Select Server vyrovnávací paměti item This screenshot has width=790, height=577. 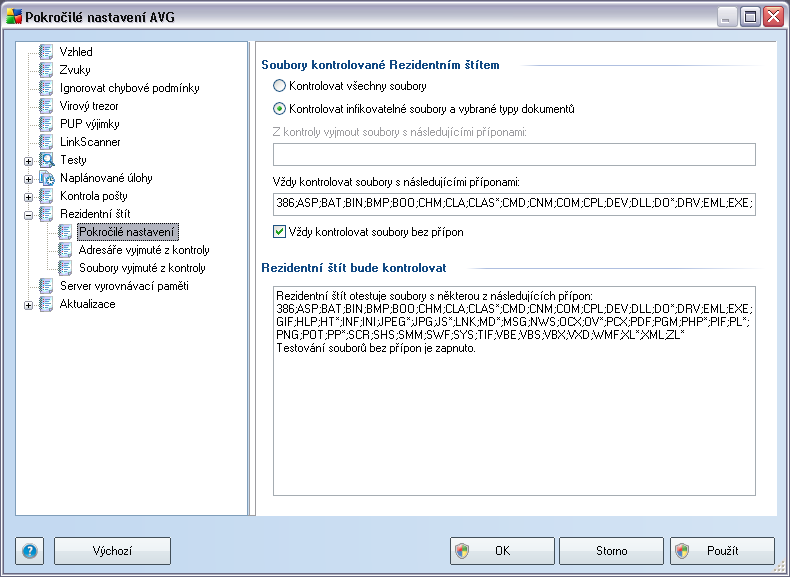(124, 286)
